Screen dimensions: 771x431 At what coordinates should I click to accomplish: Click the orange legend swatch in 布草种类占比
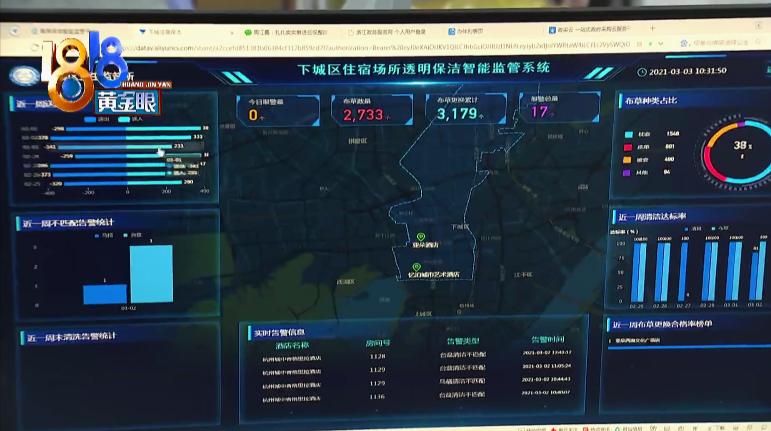pyautogui.click(x=627, y=160)
